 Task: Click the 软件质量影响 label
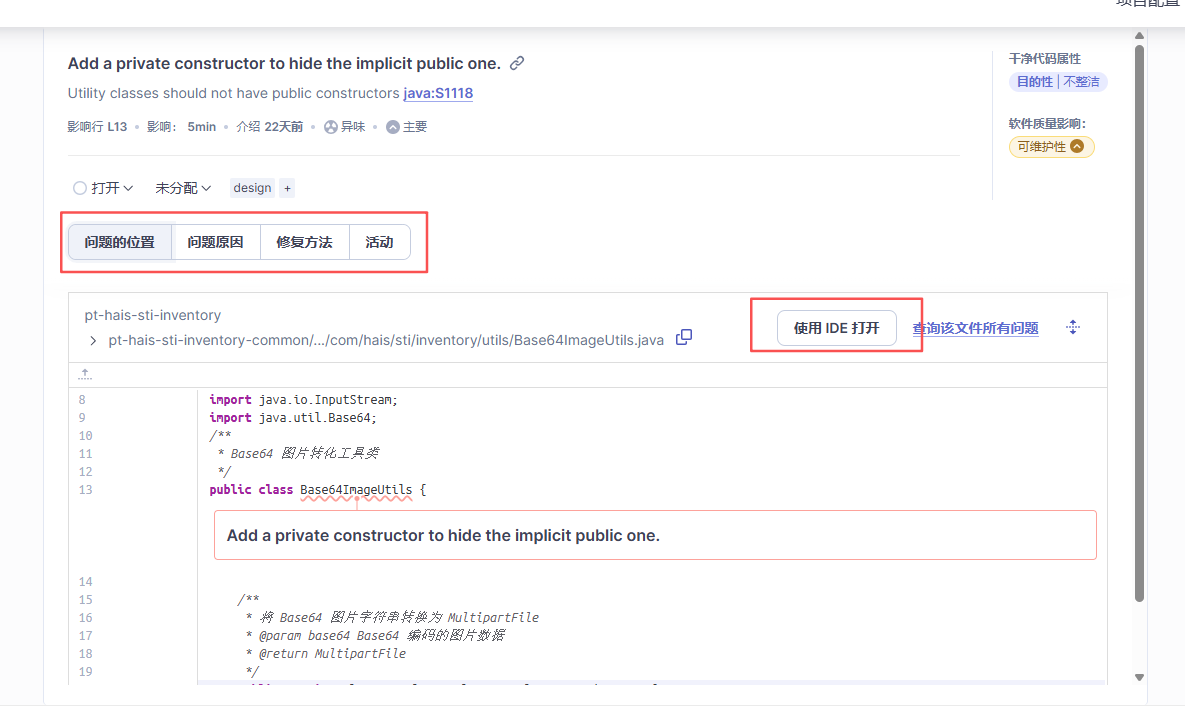click(1047, 123)
